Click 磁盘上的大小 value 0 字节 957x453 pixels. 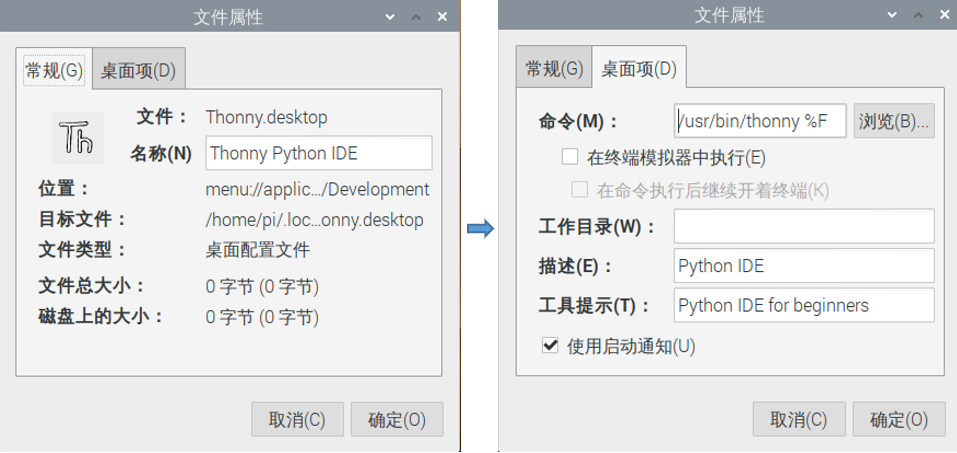pyautogui.click(x=262, y=317)
